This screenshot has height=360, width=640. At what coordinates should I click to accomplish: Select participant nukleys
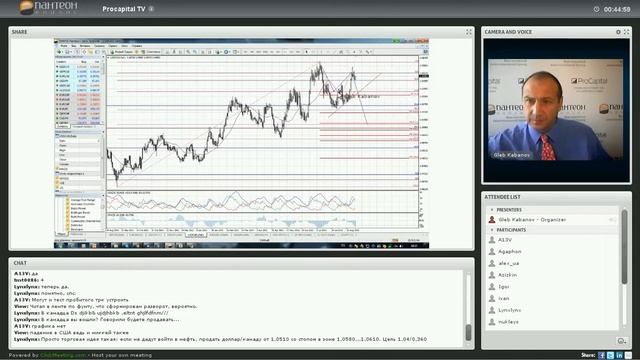pos(553,322)
